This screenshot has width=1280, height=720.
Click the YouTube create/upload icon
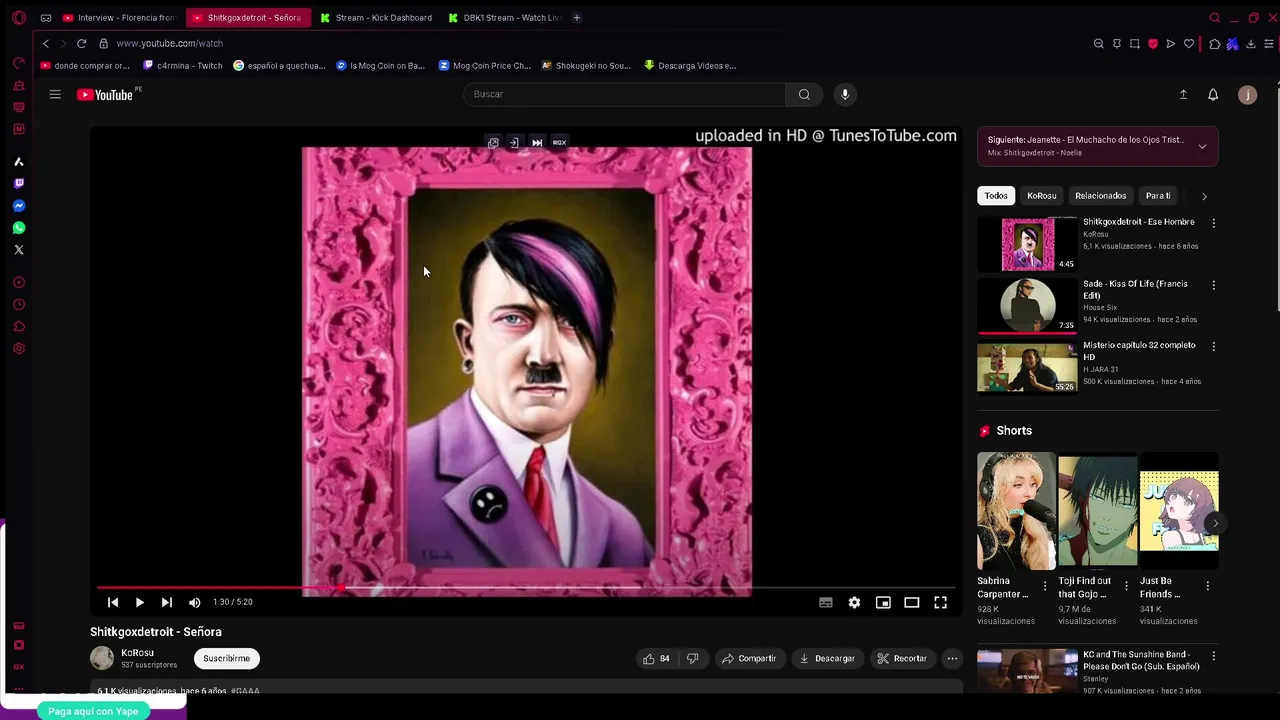[1183, 94]
